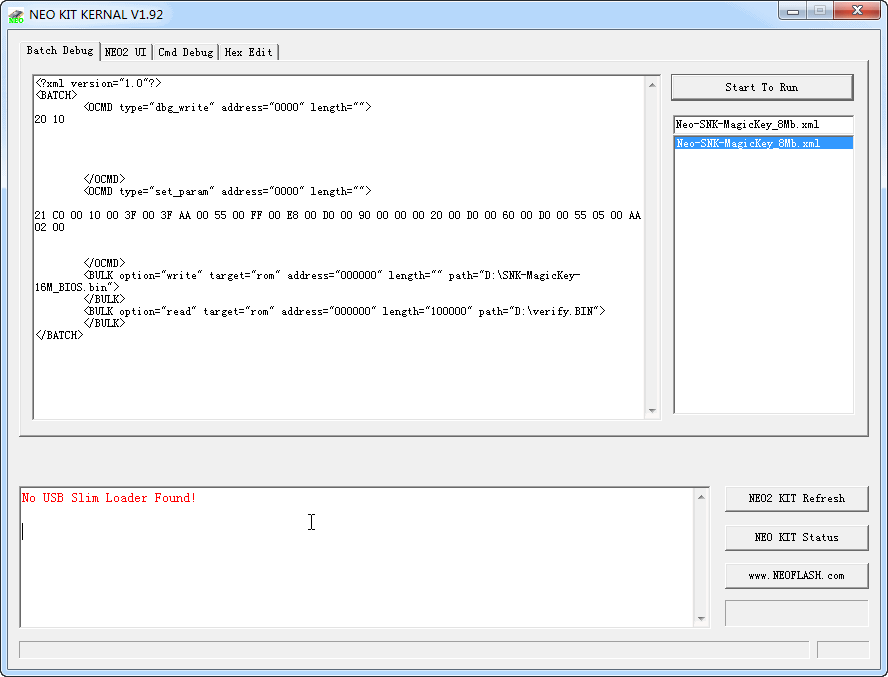Viewport: 888px width, 677px height.
Task: Go to the Hex Edit tab
Action: tap(248, 52)
